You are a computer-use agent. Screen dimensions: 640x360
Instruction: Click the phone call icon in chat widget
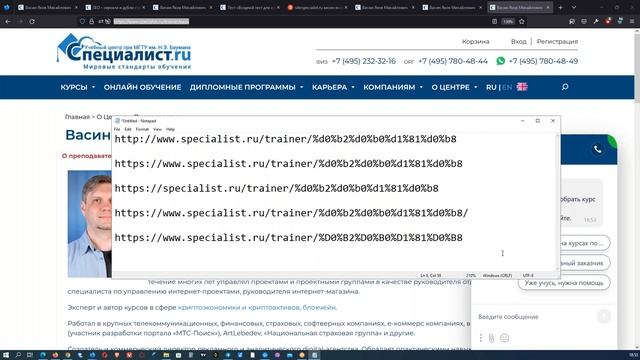pos(598,149)
